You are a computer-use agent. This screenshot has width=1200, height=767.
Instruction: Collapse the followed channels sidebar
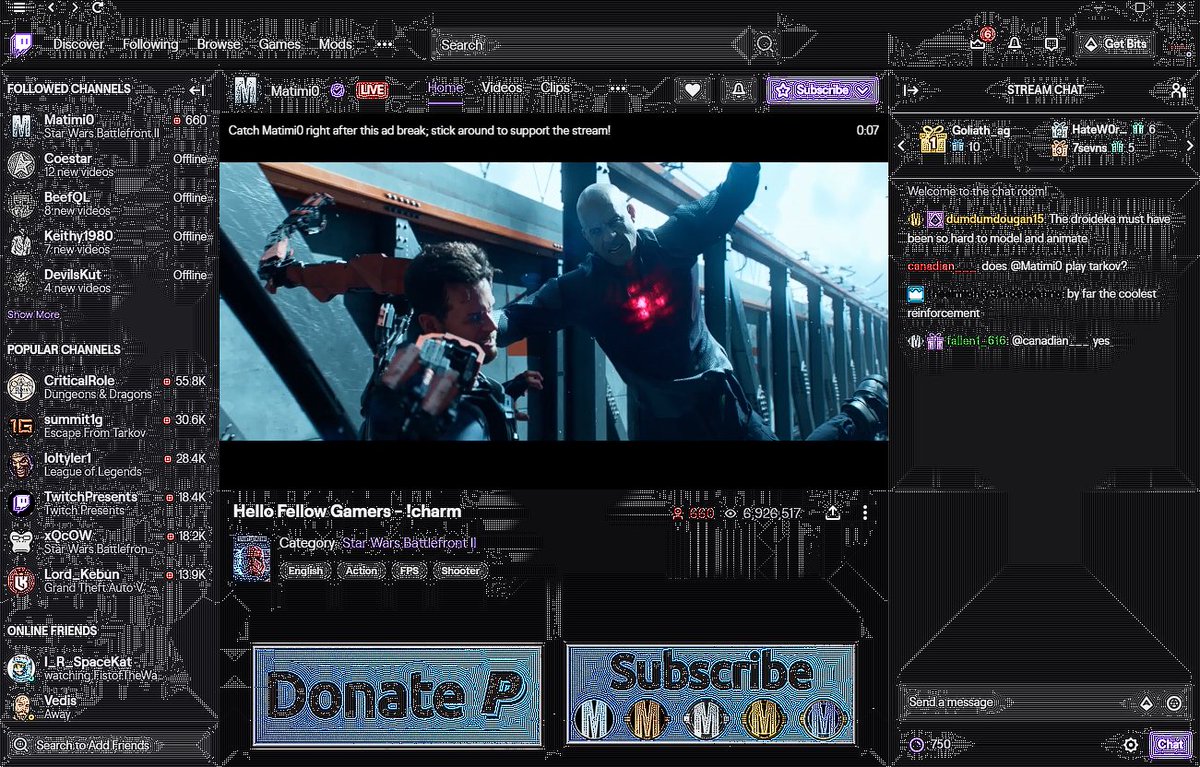click(x=197, y=90)
